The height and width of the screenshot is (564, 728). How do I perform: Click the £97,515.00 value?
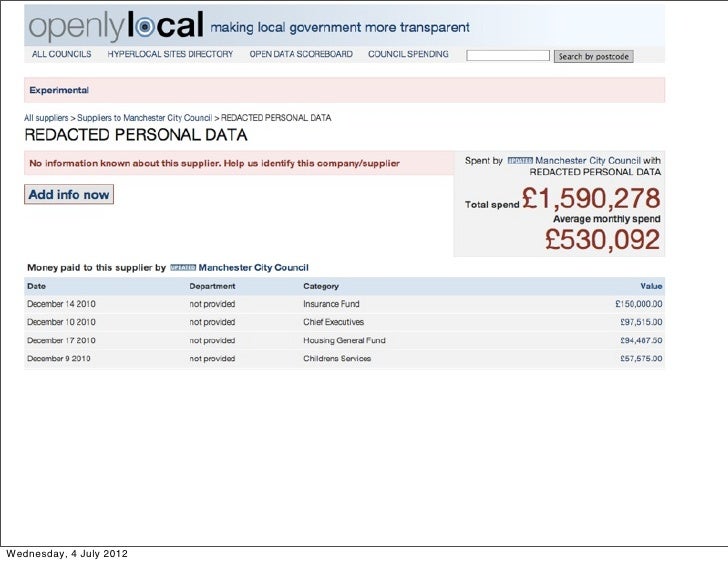click(x=641, y=322)
